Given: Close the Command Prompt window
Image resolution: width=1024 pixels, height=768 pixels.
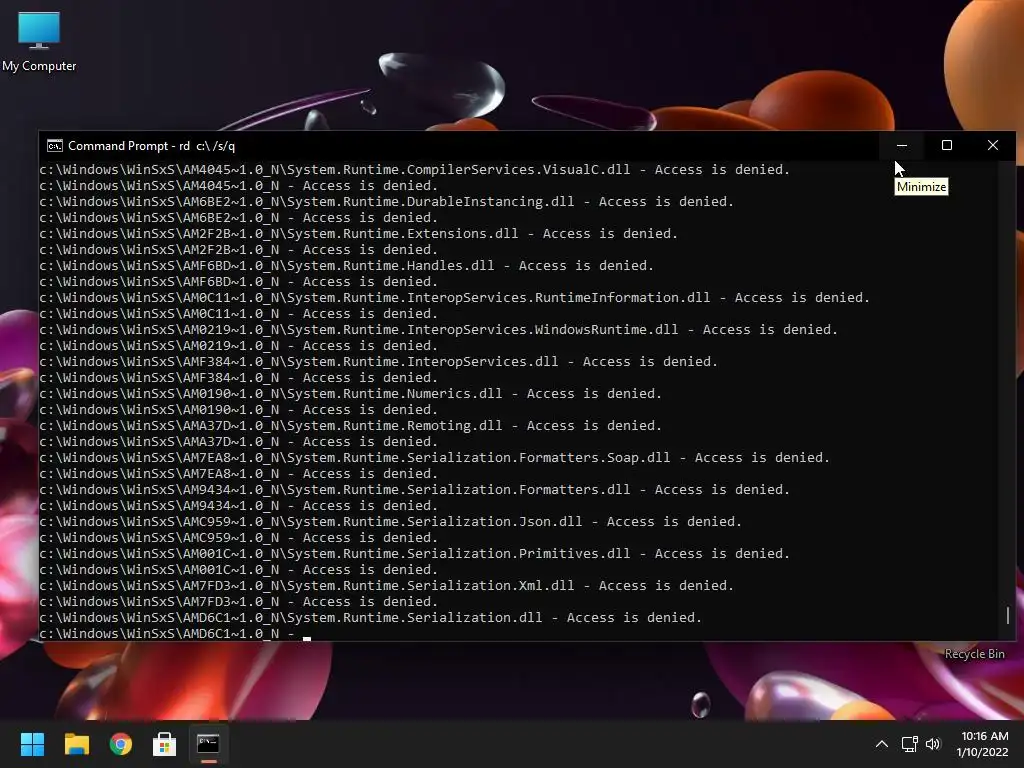Looking at the screenshot, I should pyautogui.click(x=993, y=146).
